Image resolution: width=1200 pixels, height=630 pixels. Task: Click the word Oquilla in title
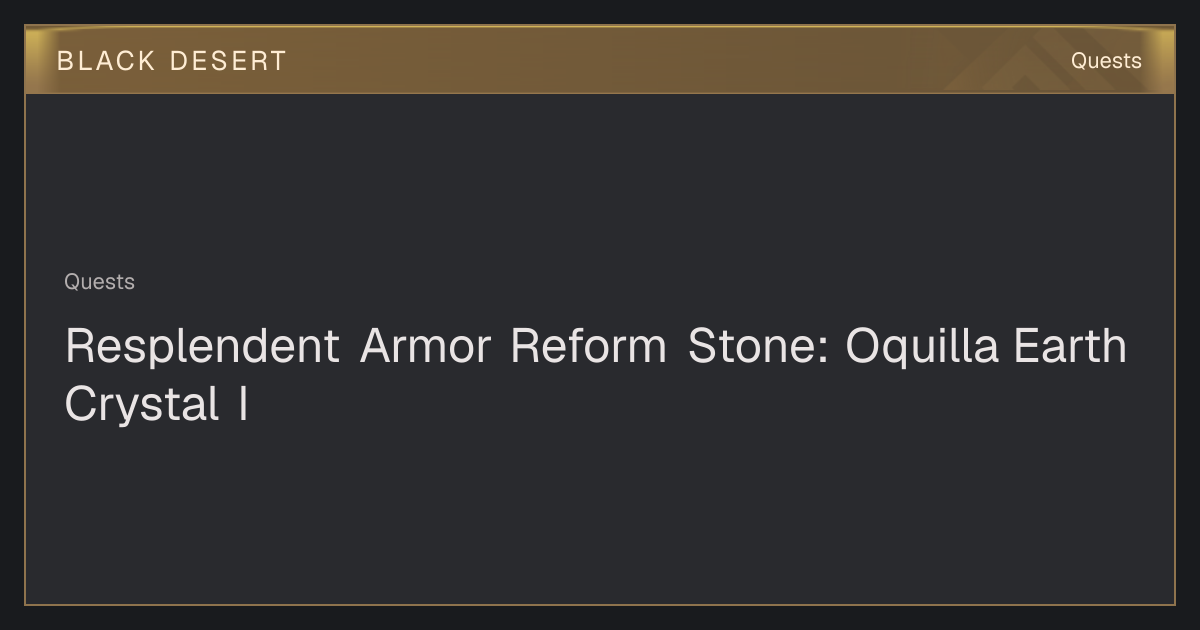[920, 347]
